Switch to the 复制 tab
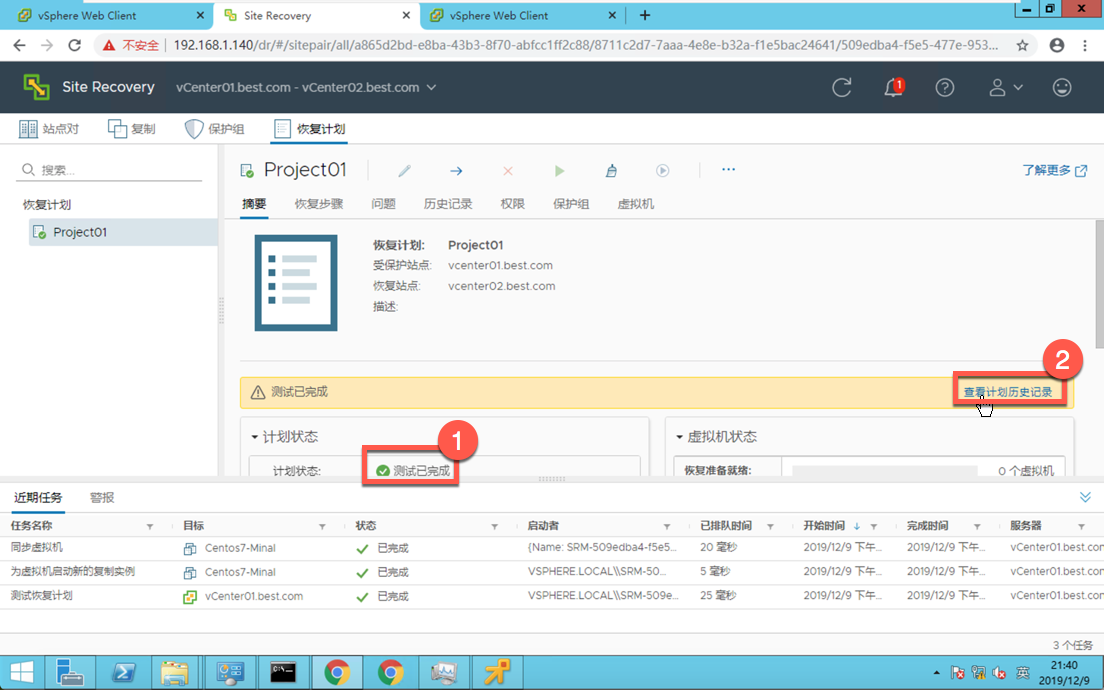The image size is (1104, 690). click(x=132, y=129)
